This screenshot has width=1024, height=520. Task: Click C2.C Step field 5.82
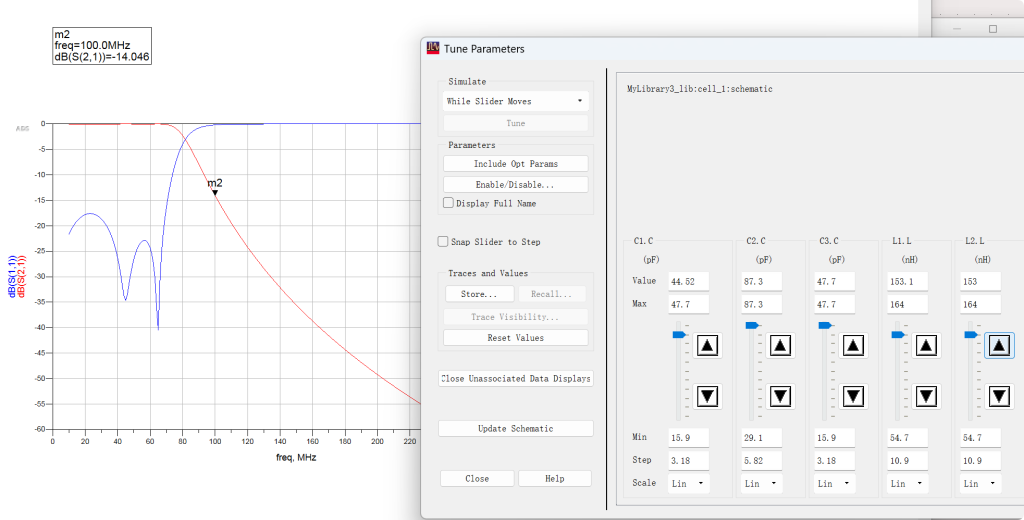(761, 461)
